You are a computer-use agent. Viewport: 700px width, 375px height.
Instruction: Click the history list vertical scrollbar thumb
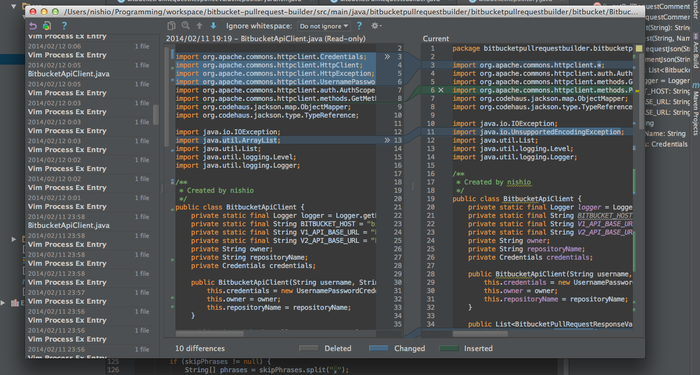[x=156, y=115]
